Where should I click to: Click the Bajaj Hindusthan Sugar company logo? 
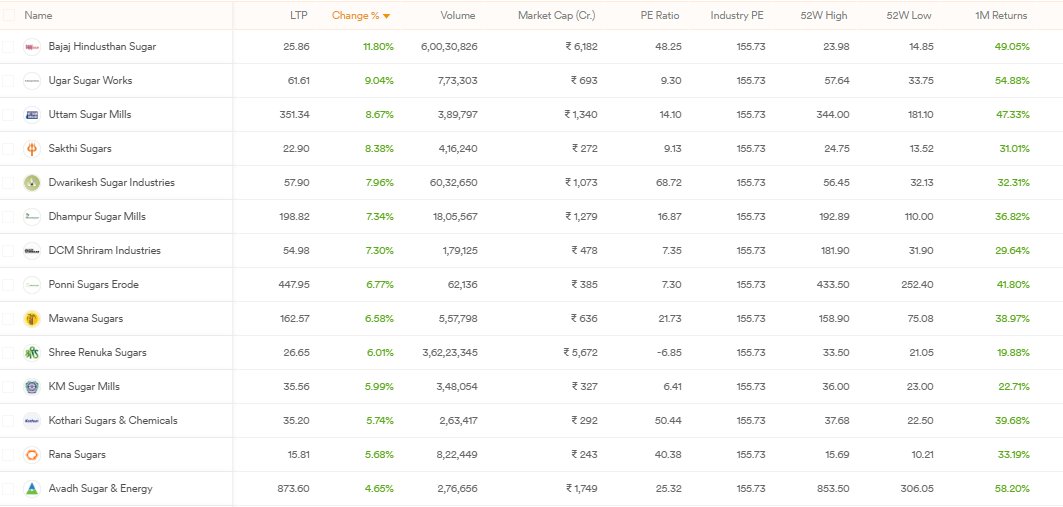pyautogui.click(x=32, y=47)
